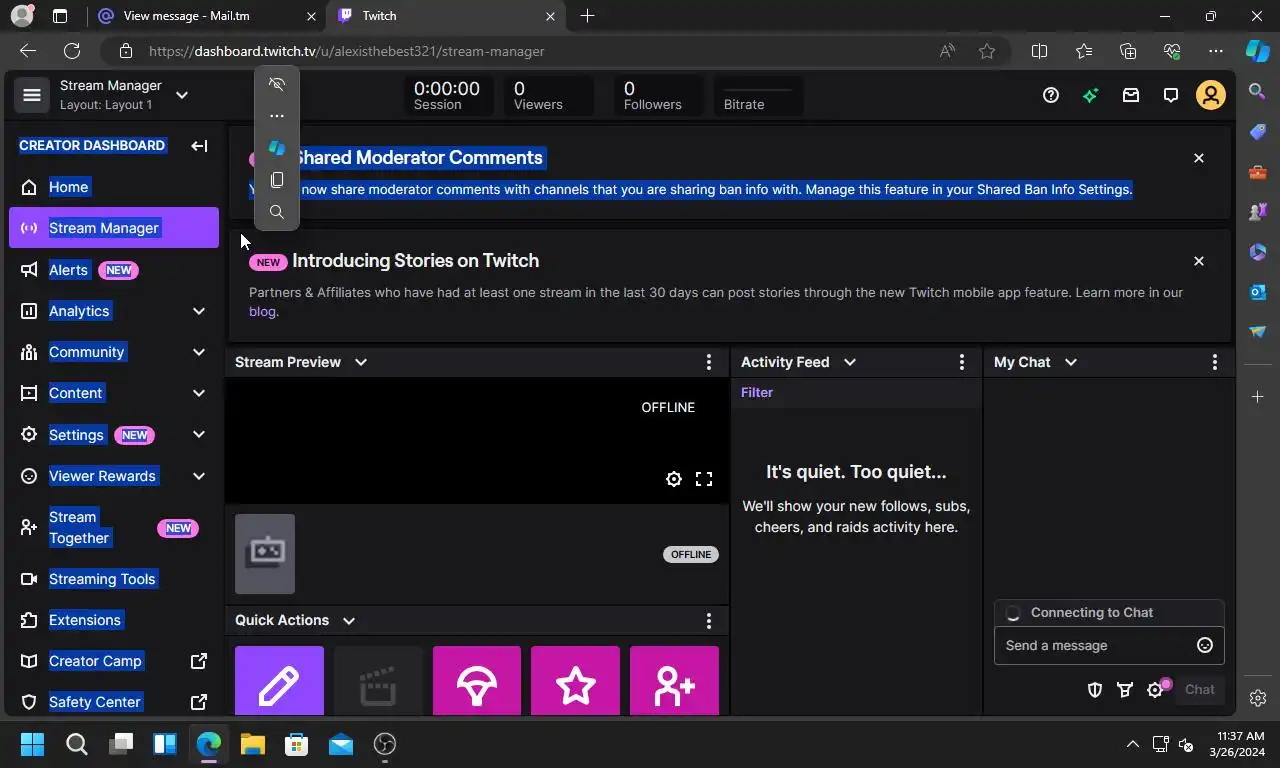Dismiss the Introducing Stories on Twitch banner
The image size is (1280, 768).
(1199, 261)
